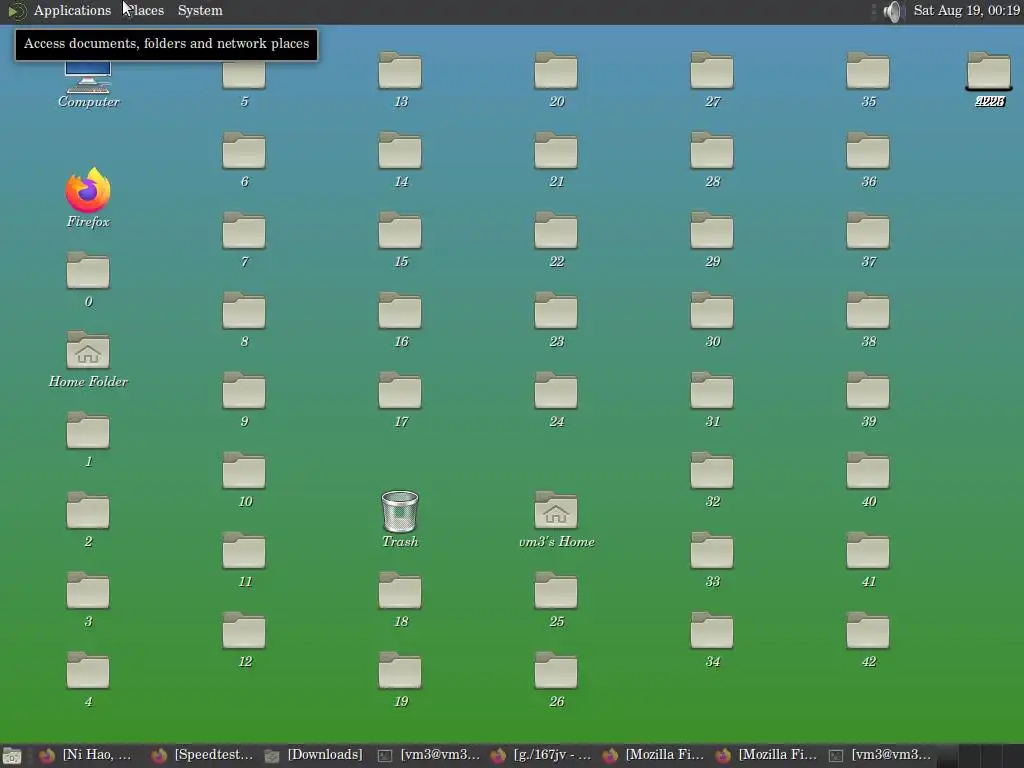1024x768 pixels.
Task: Click the date and time clock
Action: click(x=967, y=10)
